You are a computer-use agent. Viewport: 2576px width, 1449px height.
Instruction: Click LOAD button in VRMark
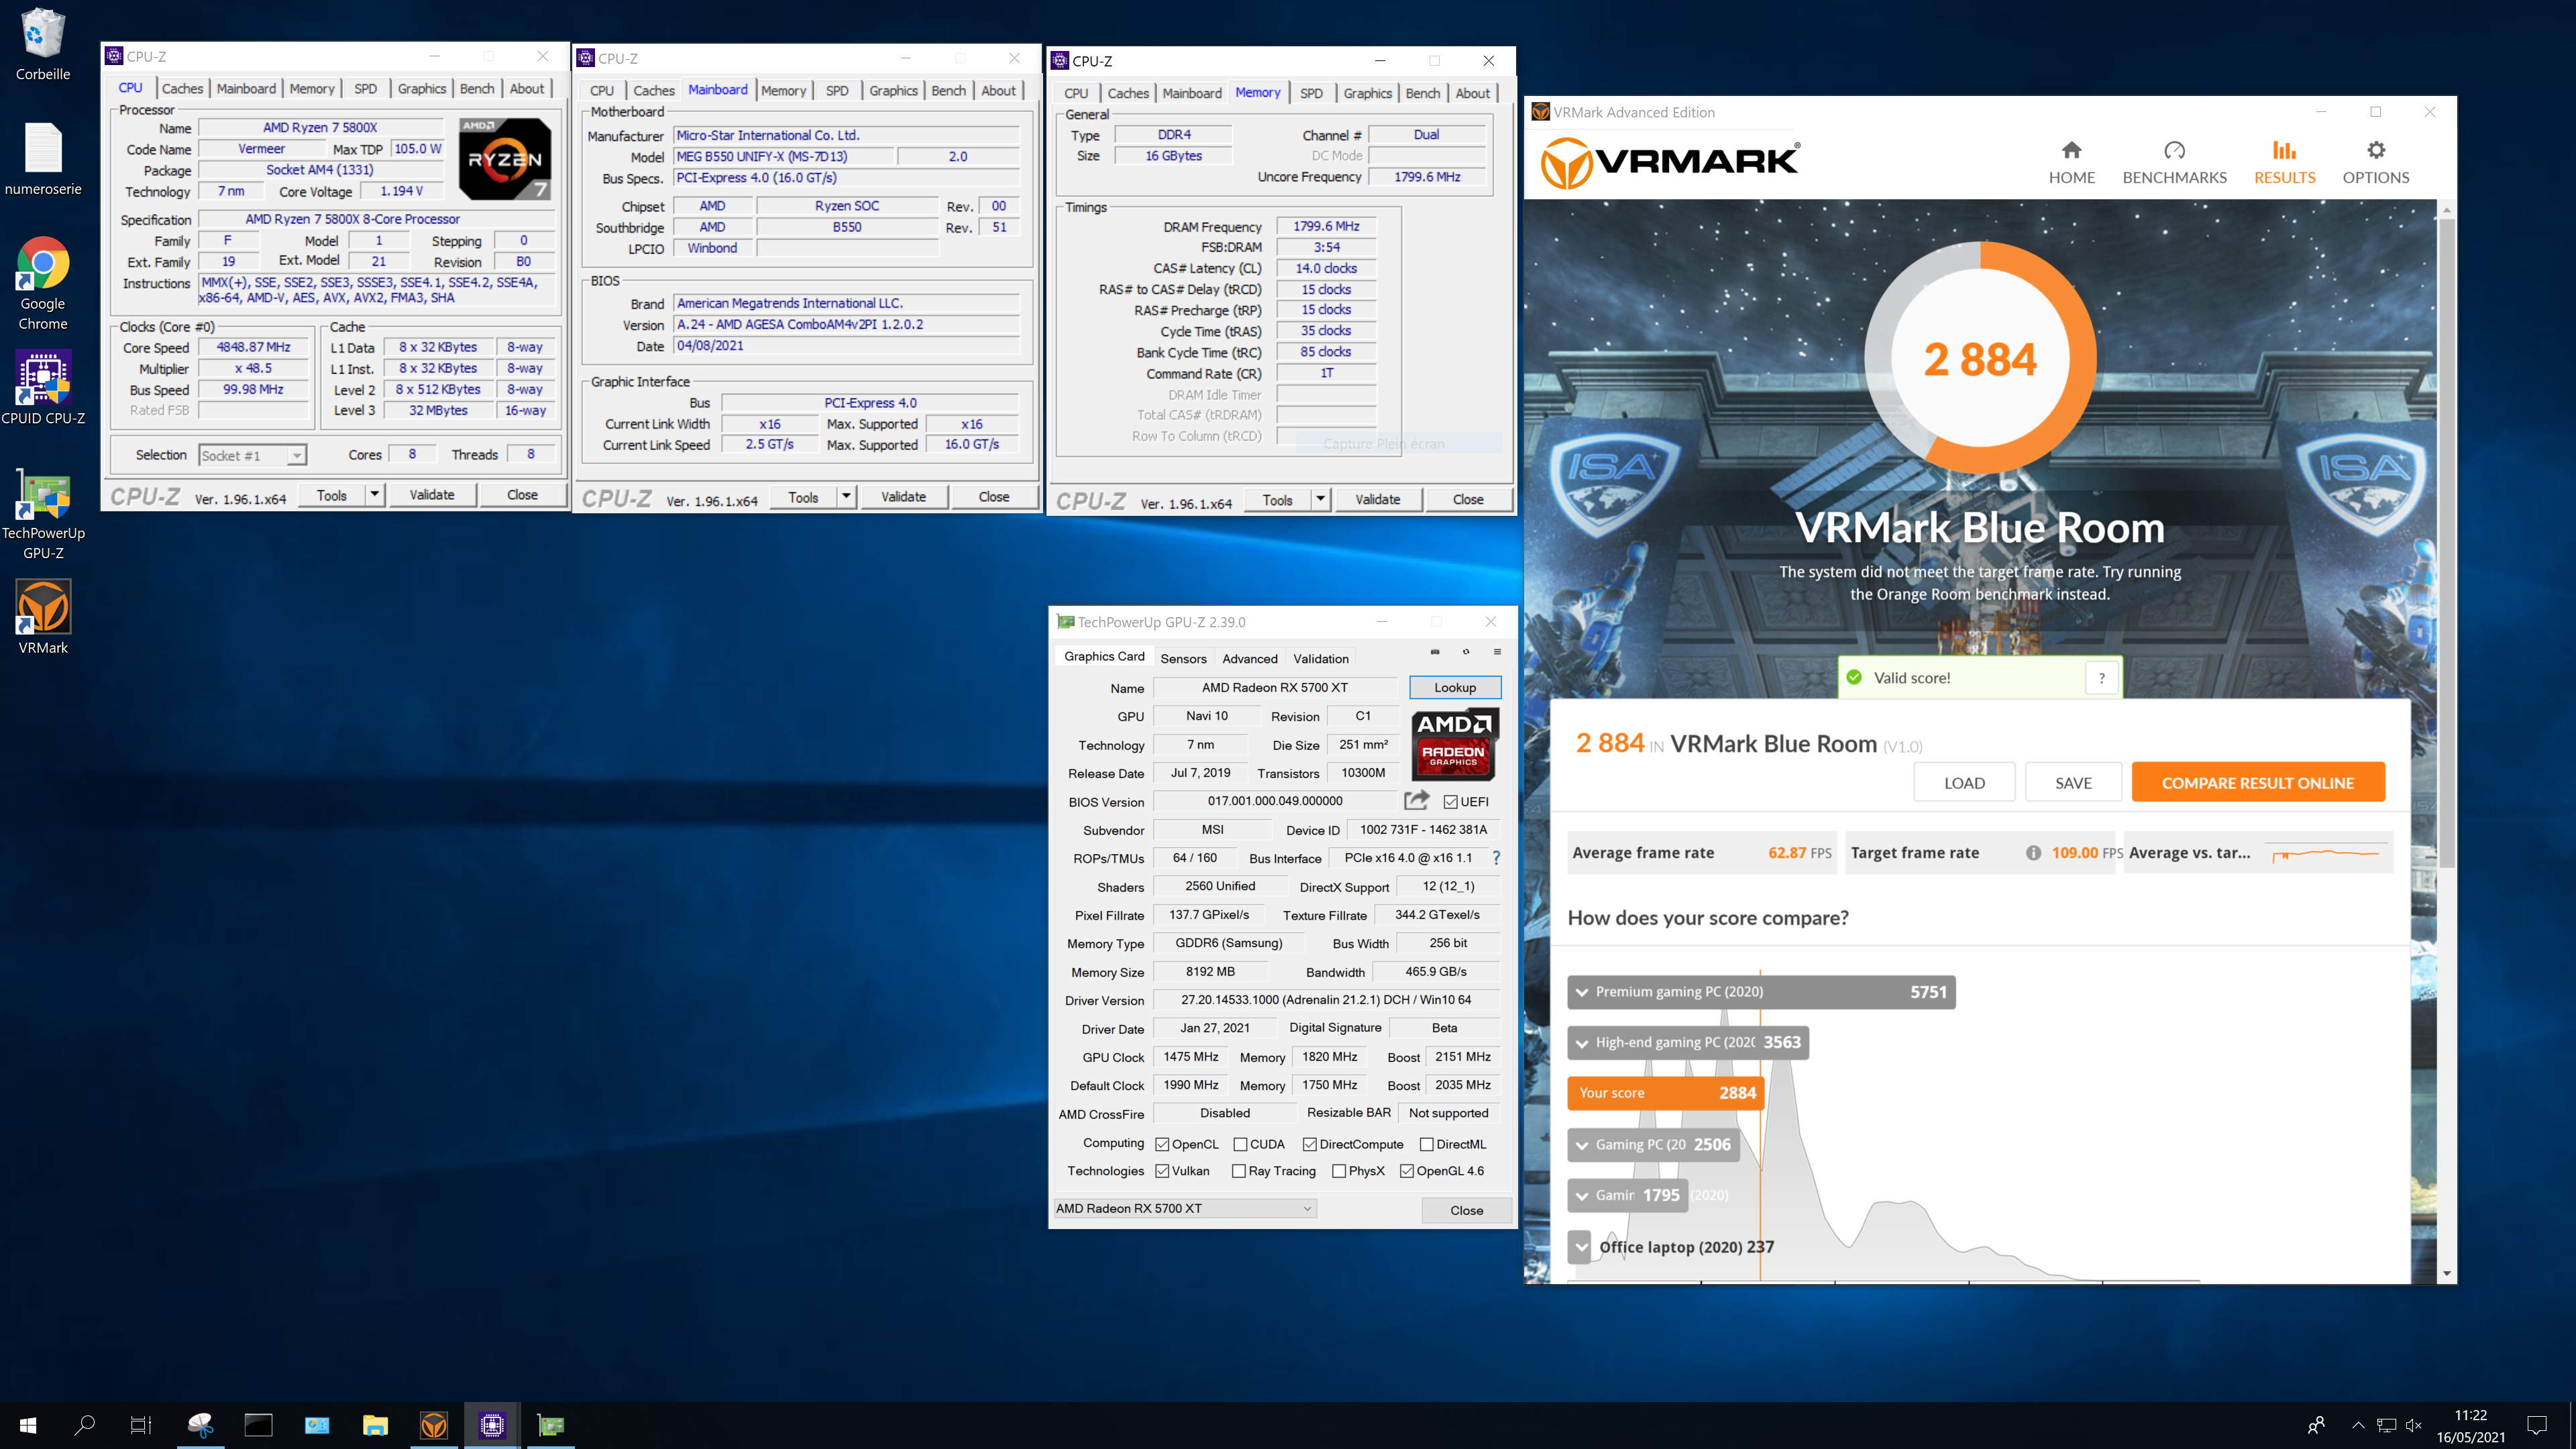(x=1964, y=782)
